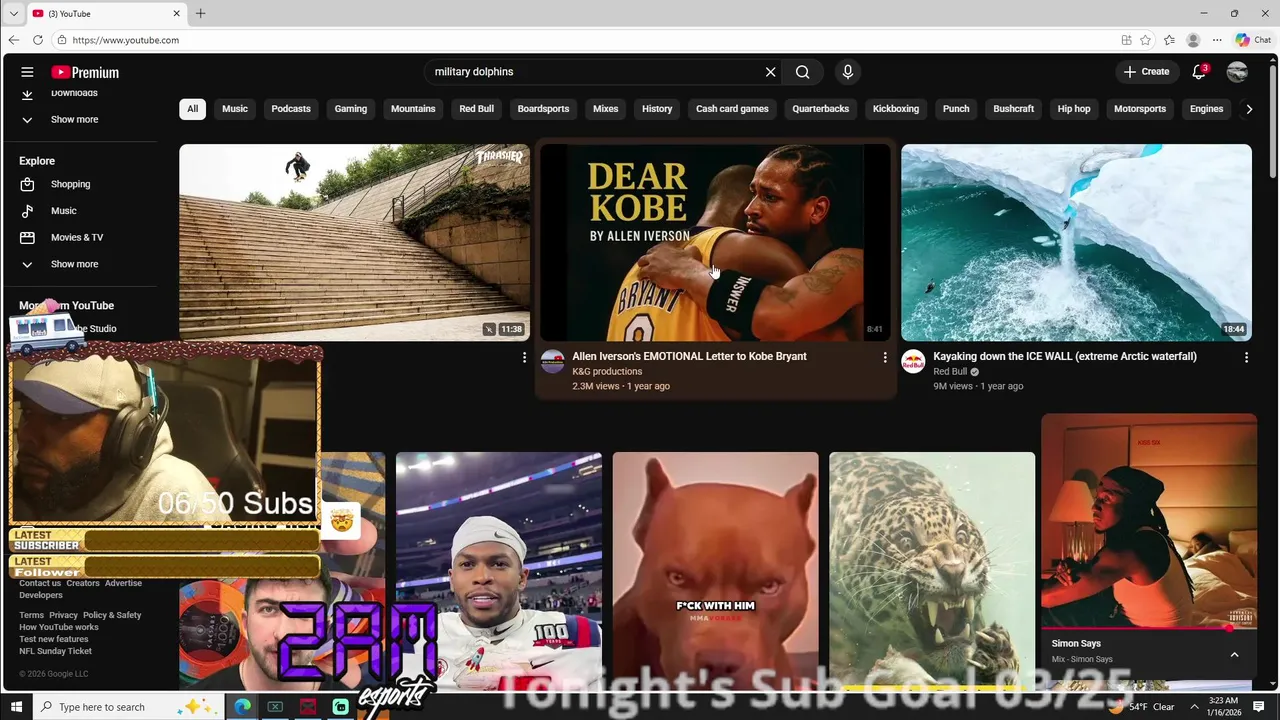This screenshot has height=720, width=1280.
Task: Open Allen Iverson's EMOTIONAL Letter video title
Action: click(x=689, y=356)
